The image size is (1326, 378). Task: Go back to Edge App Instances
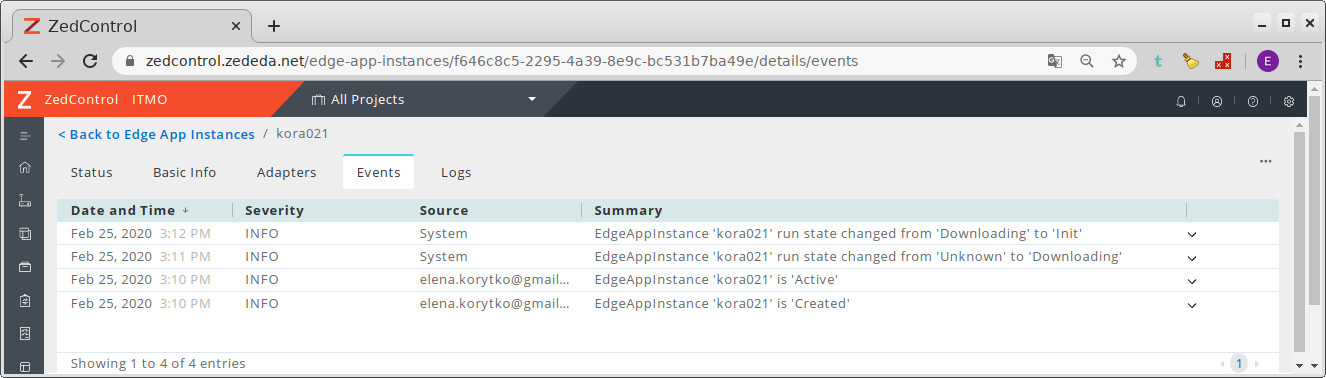coord(156,134)
